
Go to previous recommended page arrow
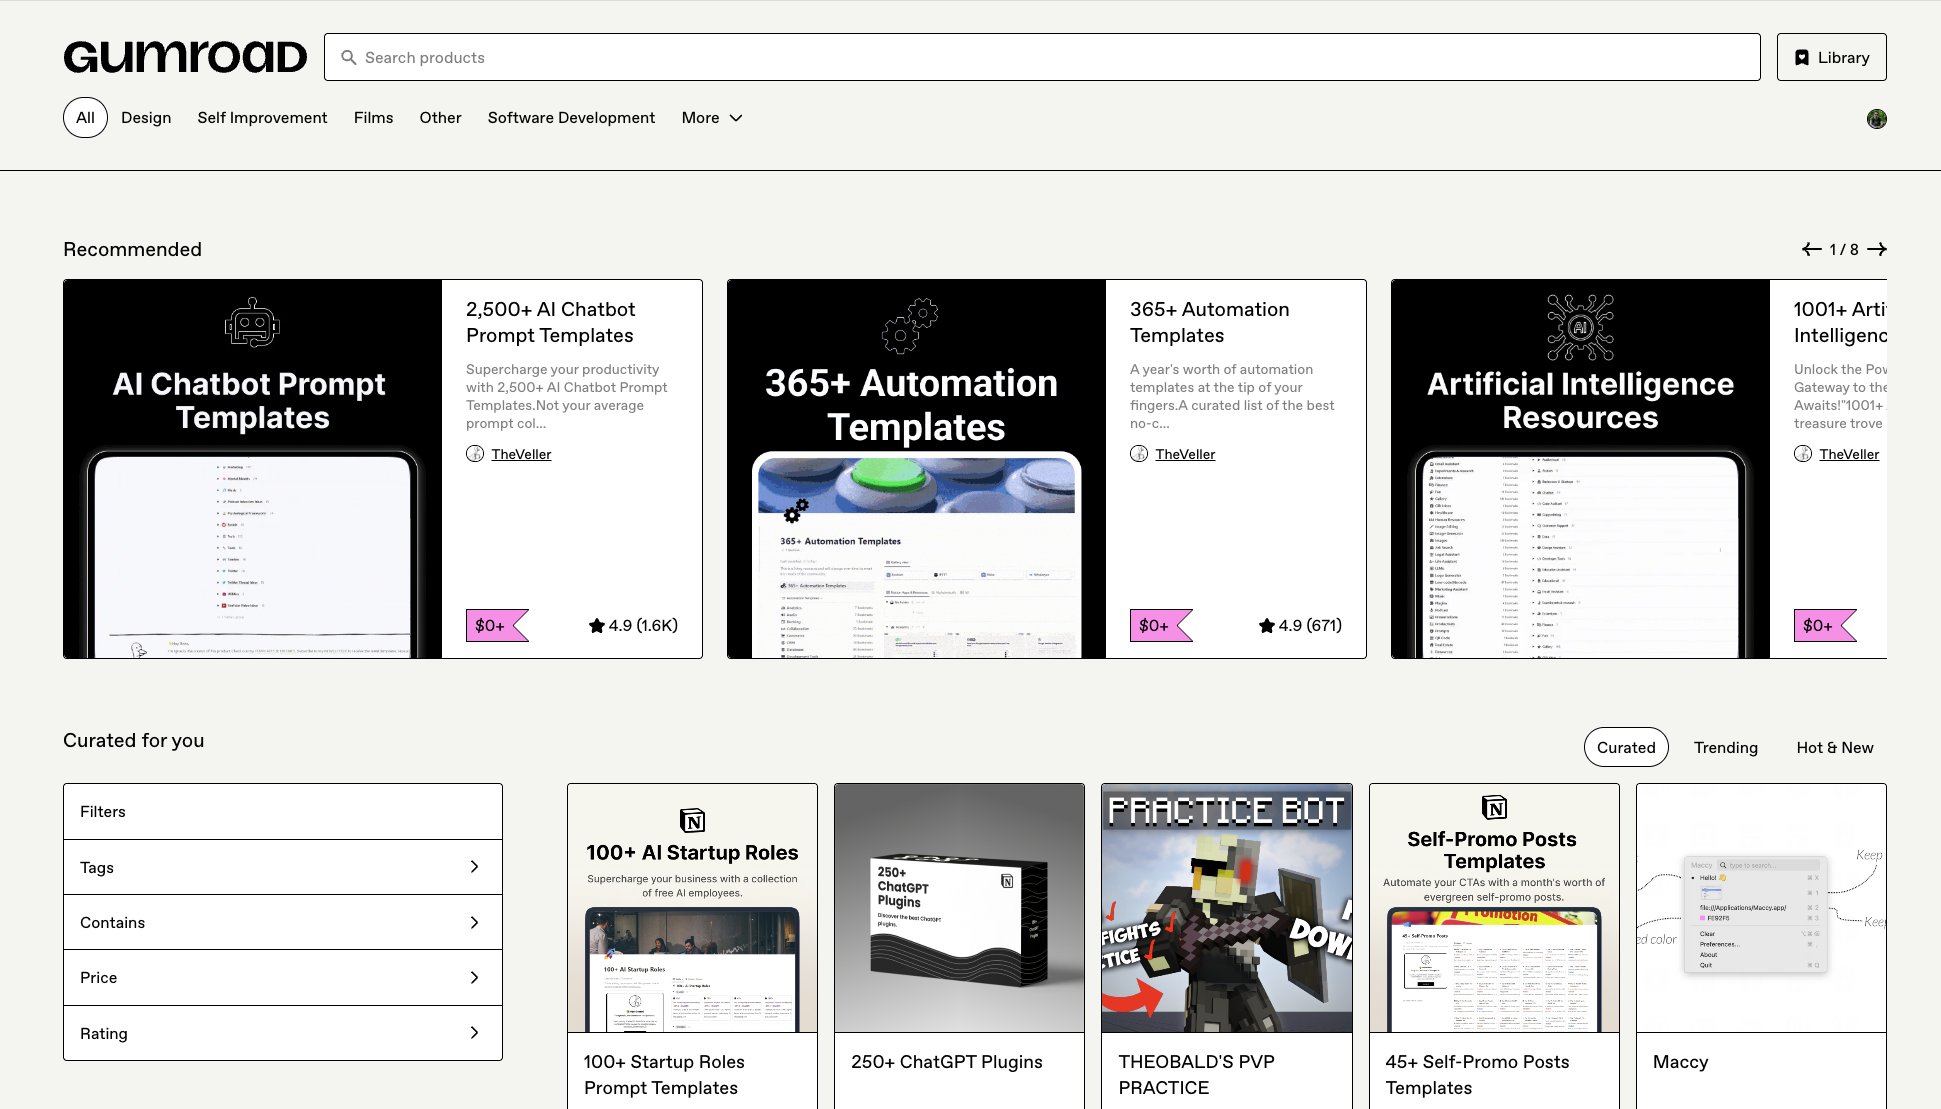1811,249
